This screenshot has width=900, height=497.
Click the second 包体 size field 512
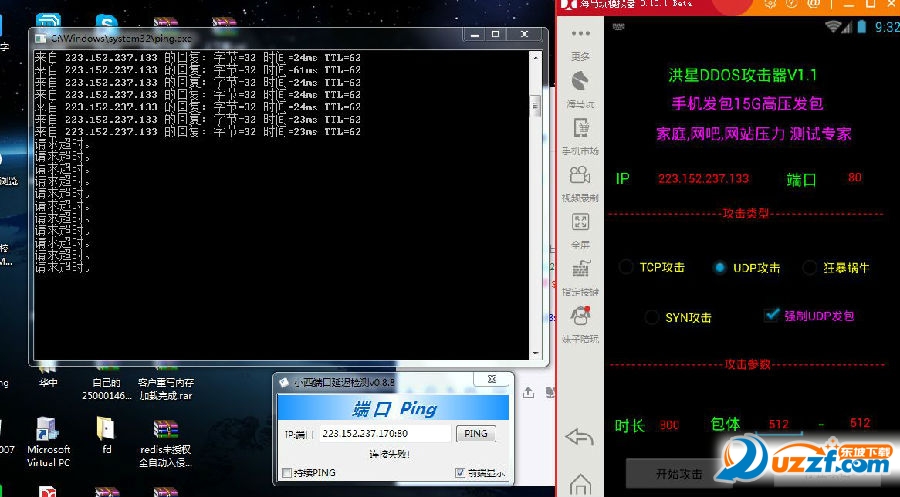point(860,423)
